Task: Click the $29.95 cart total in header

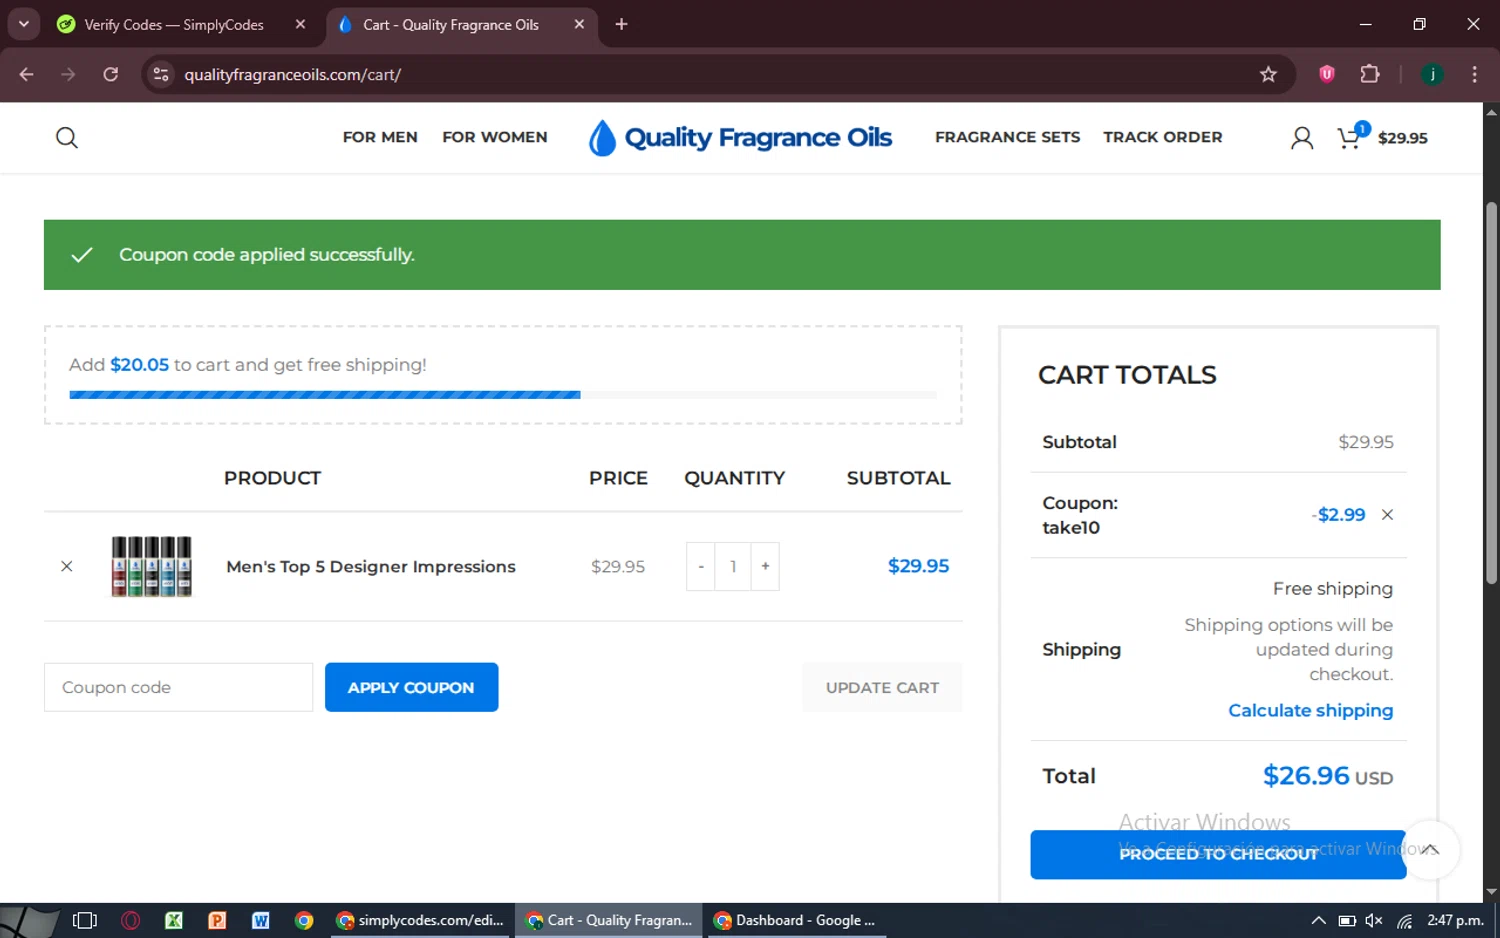Action: point(1402,138)
